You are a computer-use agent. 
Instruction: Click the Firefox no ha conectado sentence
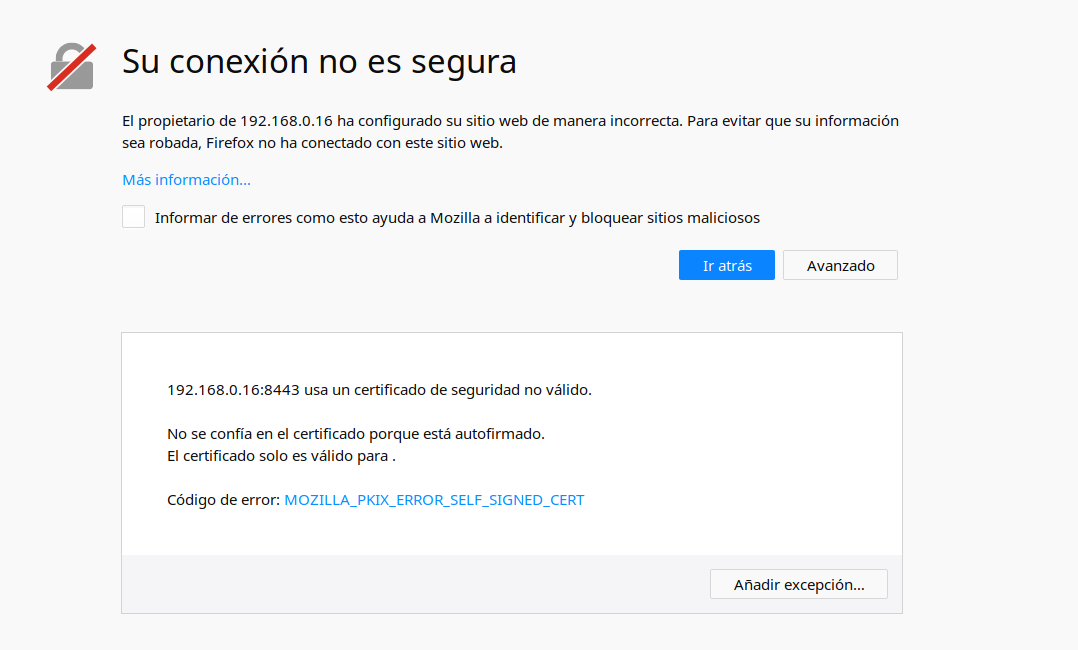[x=354, y=143]
